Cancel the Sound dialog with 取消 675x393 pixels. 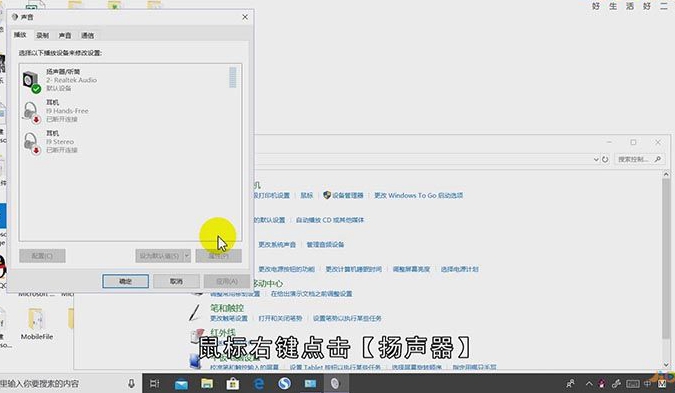[x=176, y=281]
